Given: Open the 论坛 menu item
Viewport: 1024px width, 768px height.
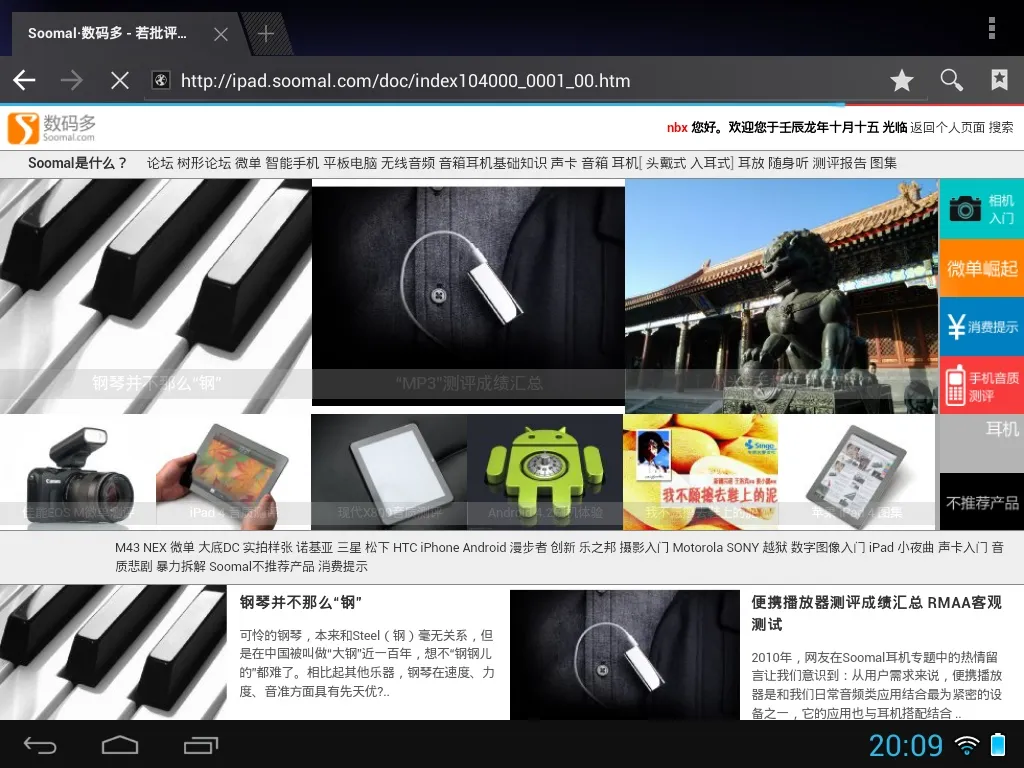Looking at the screenshot, I should click(160, 163).
